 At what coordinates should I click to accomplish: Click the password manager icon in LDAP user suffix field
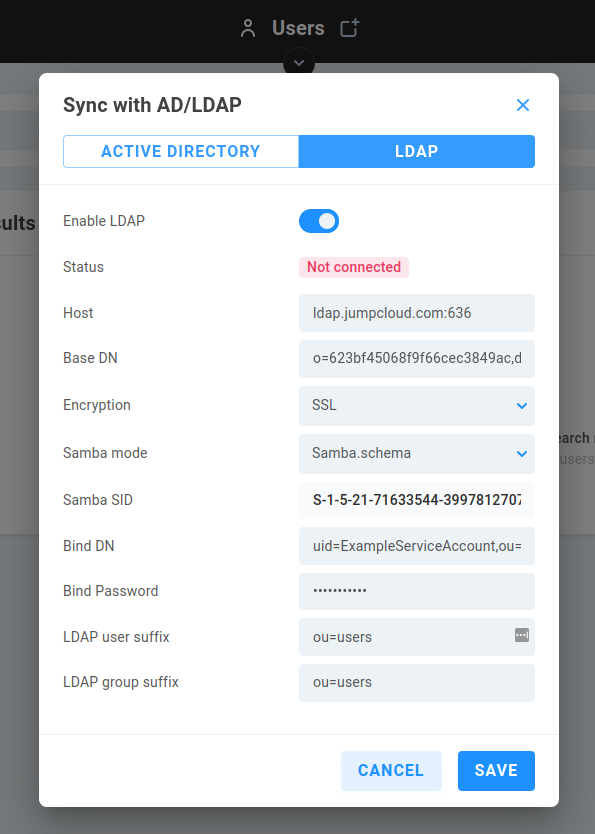pyautogui.click(x=522, y=635)
